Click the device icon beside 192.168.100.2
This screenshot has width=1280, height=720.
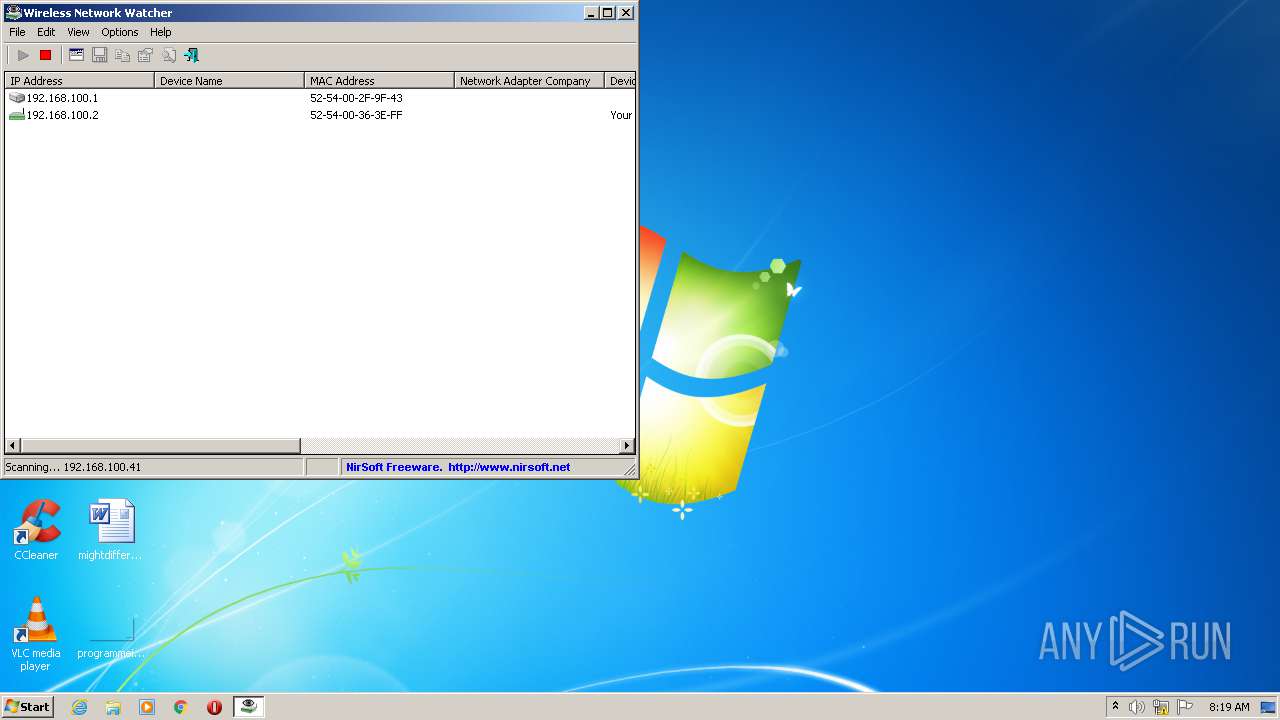point(17,115)
